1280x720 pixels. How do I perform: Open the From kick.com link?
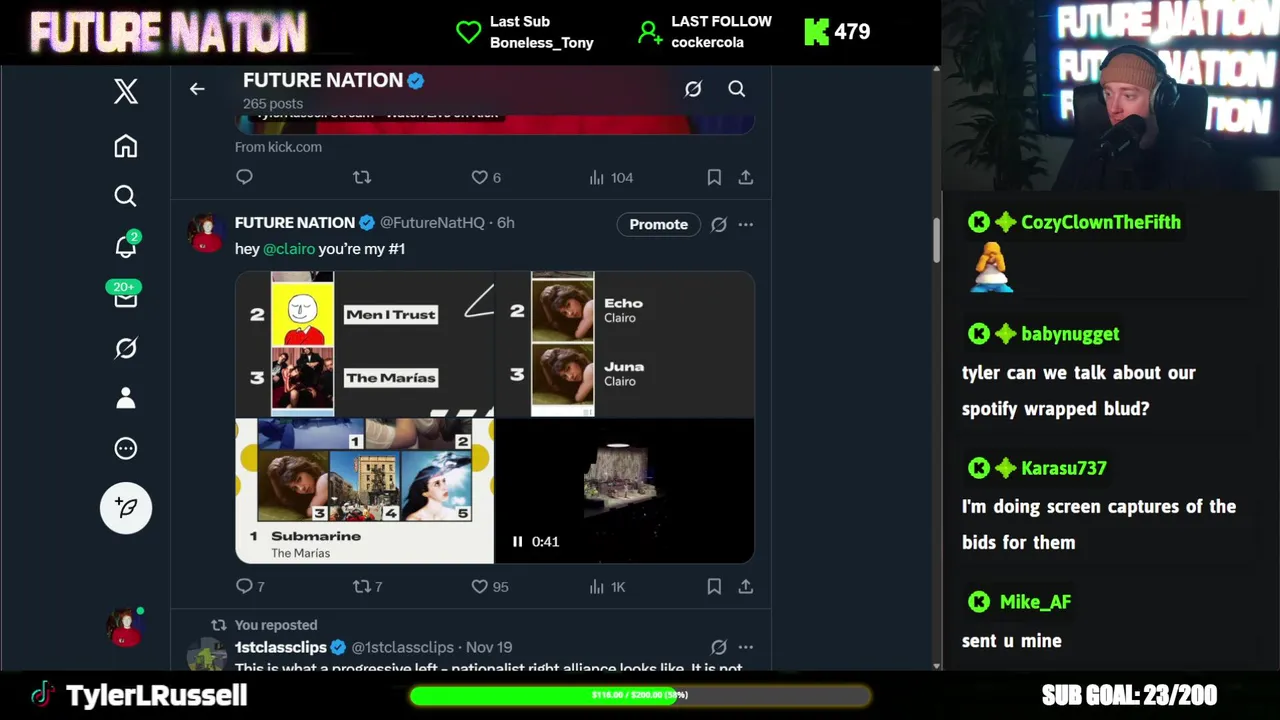click(x=278, y=147)
